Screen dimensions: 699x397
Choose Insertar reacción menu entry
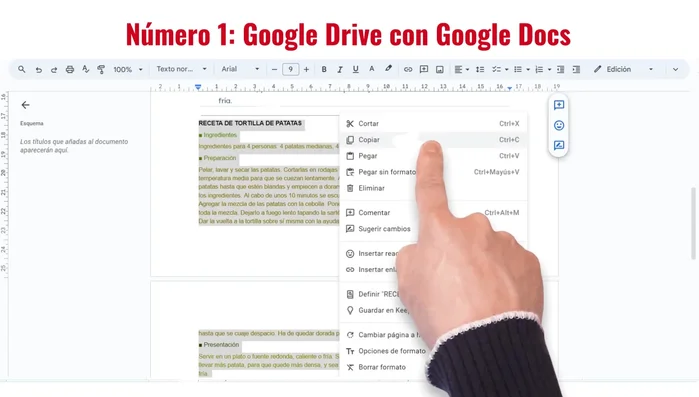(433, 254)
